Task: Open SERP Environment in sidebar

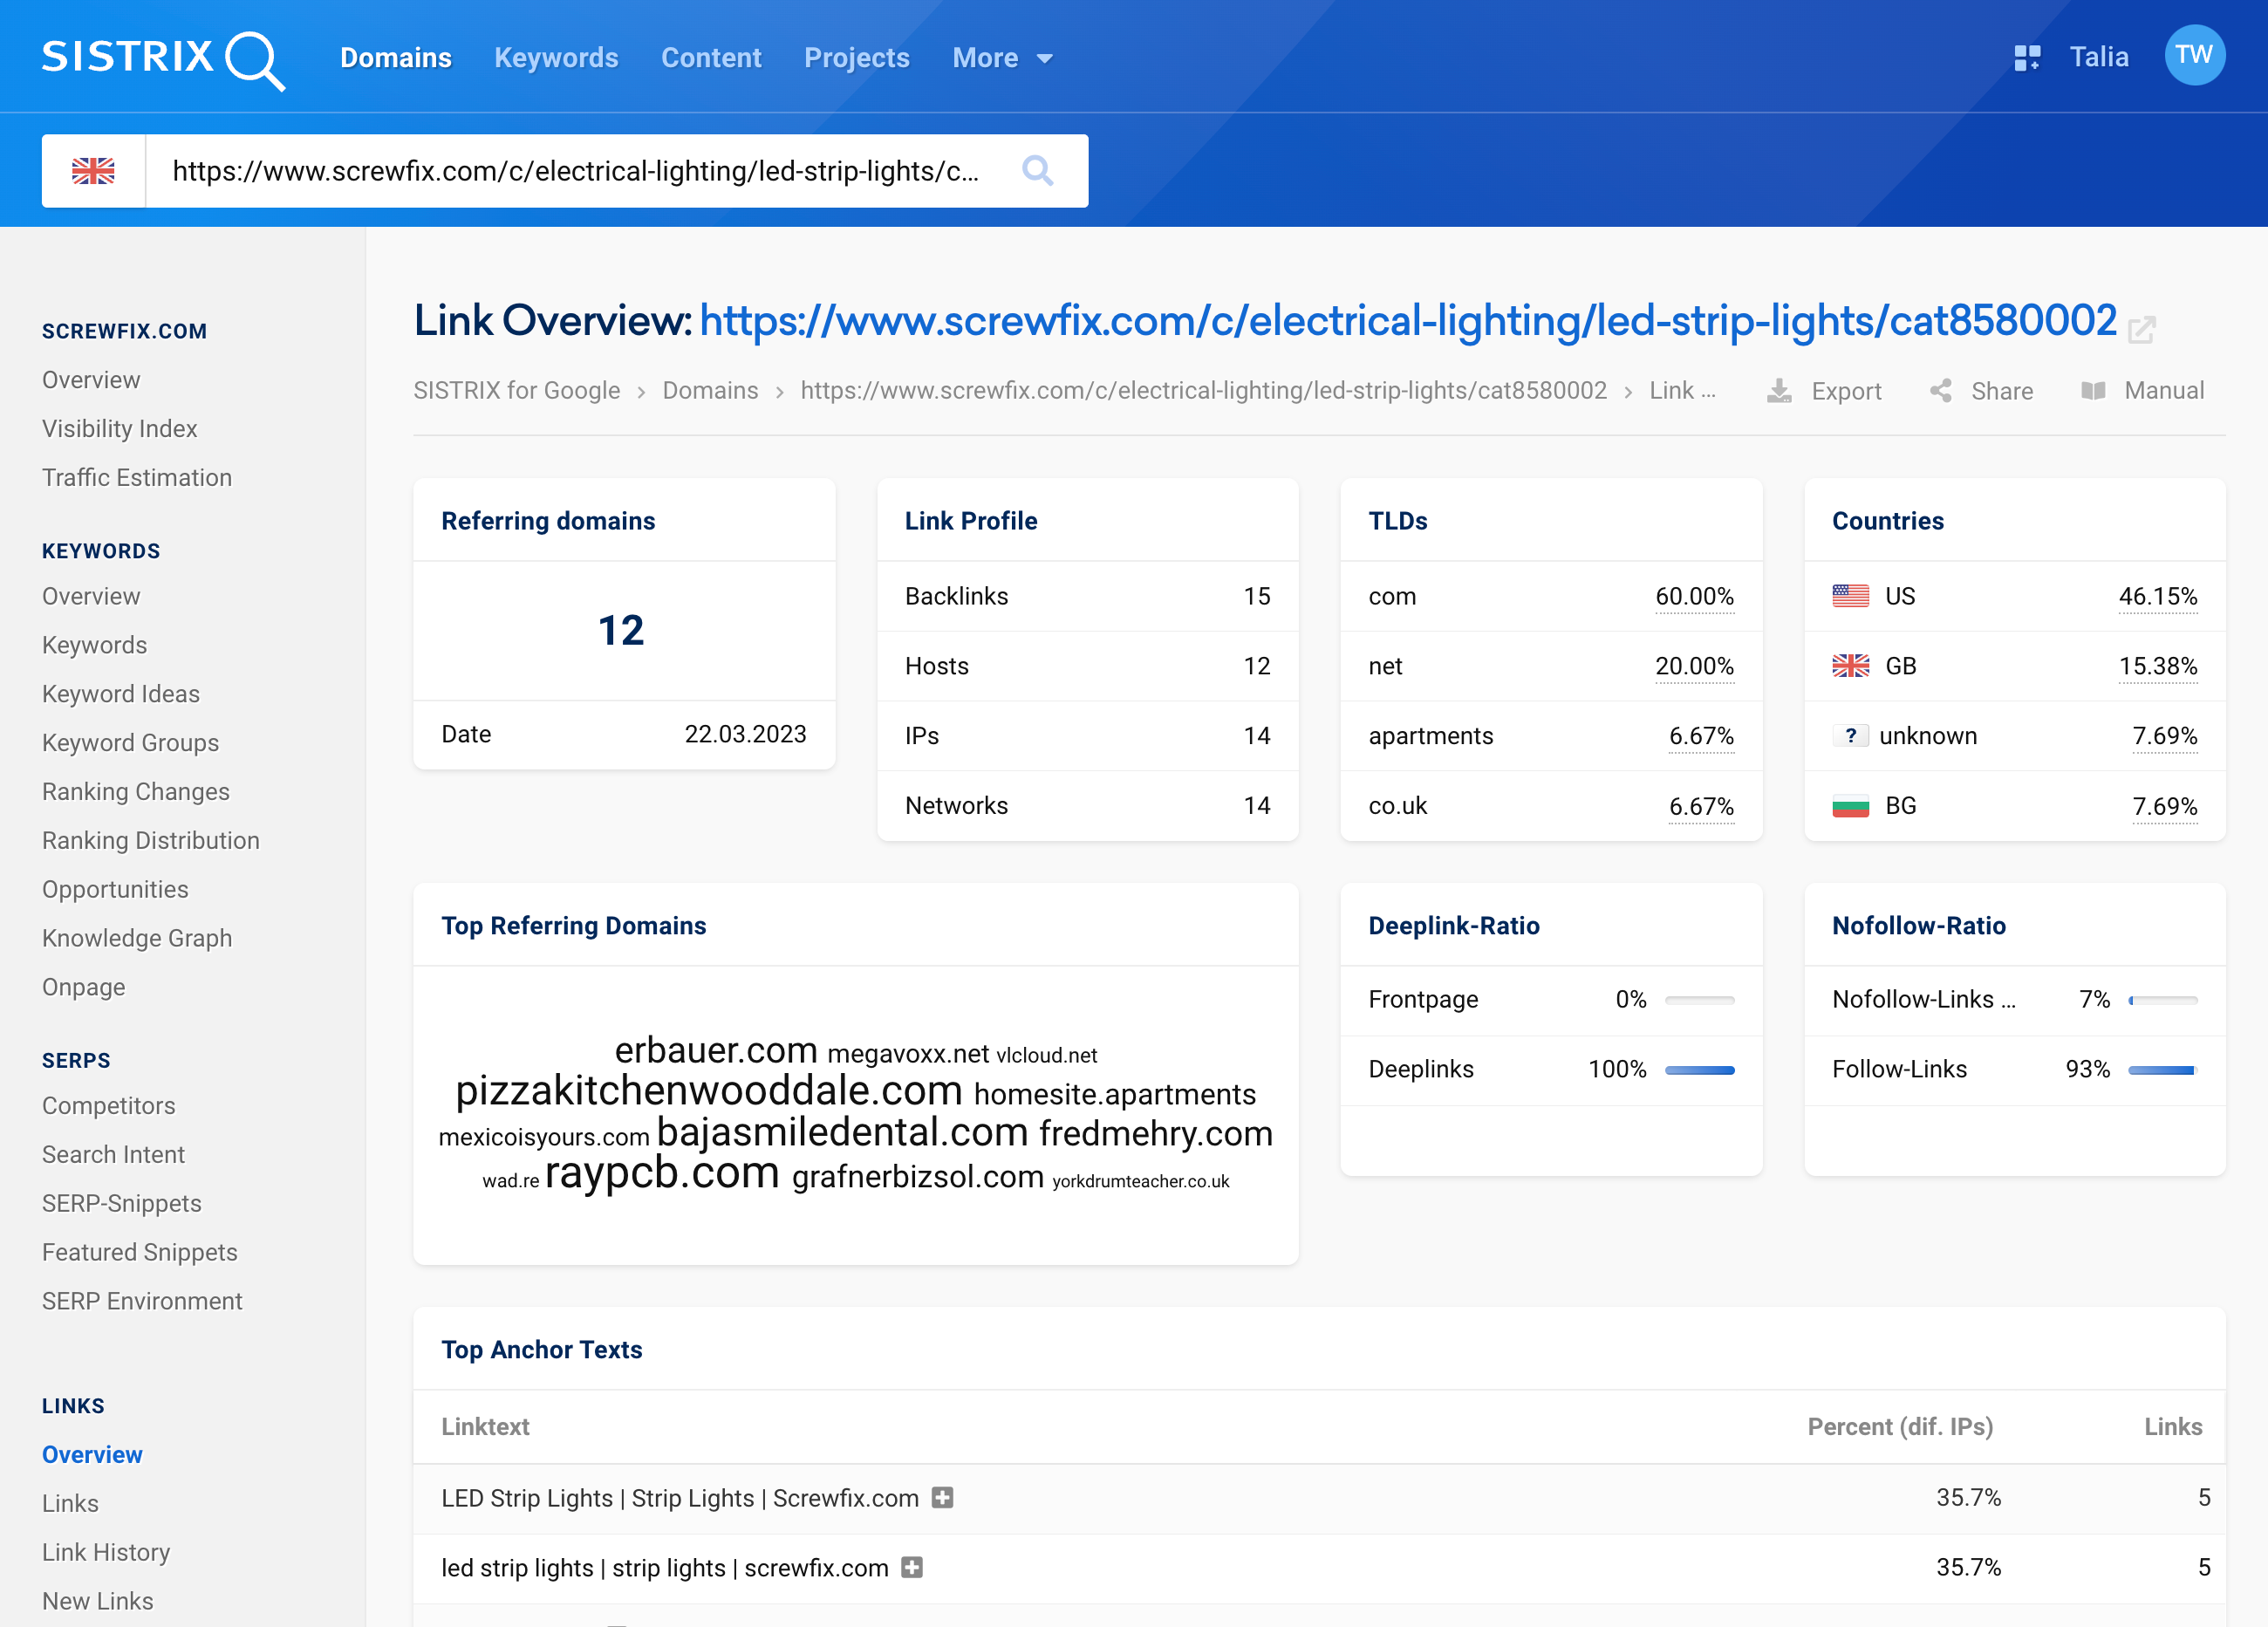Action: [x=142, y=1302]
